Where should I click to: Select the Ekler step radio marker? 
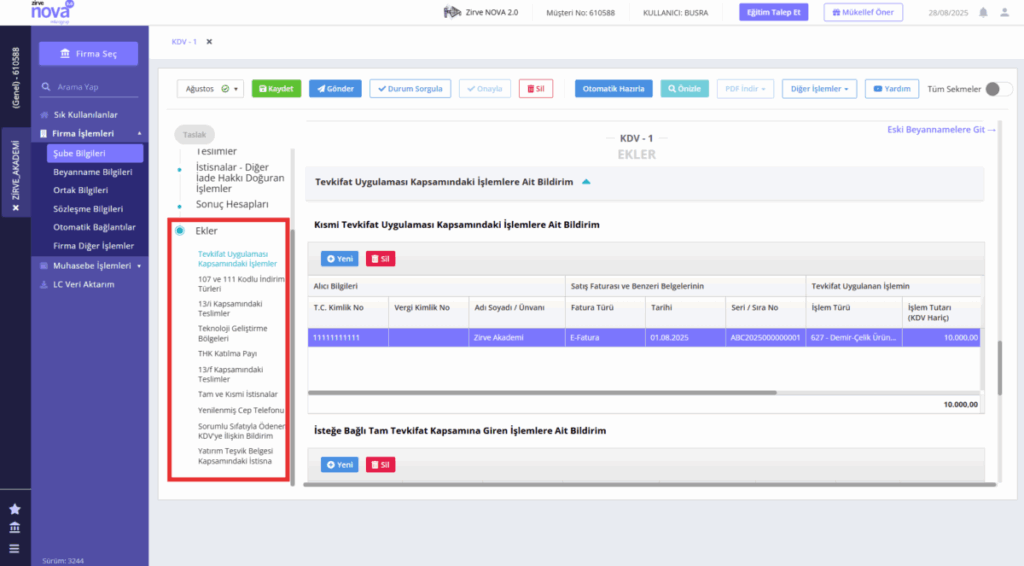tap(180, 230)
